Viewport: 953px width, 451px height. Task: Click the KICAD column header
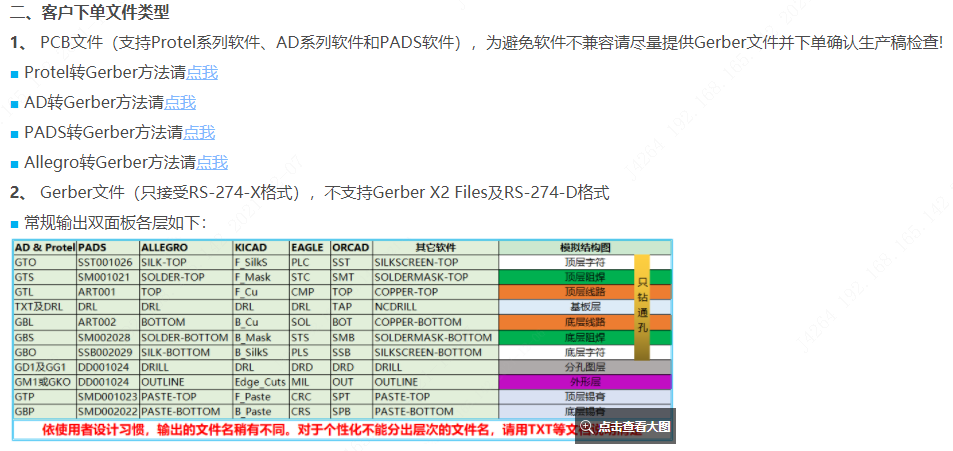pyautogui.click(x=251, y=247)
